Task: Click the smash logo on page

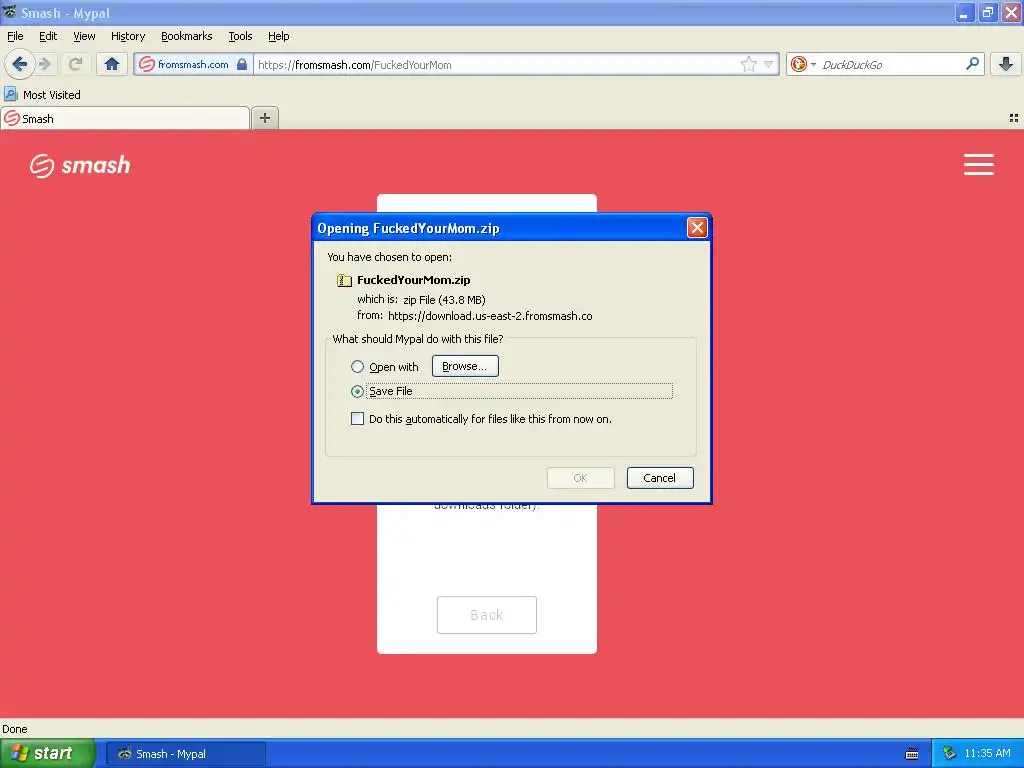Action: (x=80, y=165)
